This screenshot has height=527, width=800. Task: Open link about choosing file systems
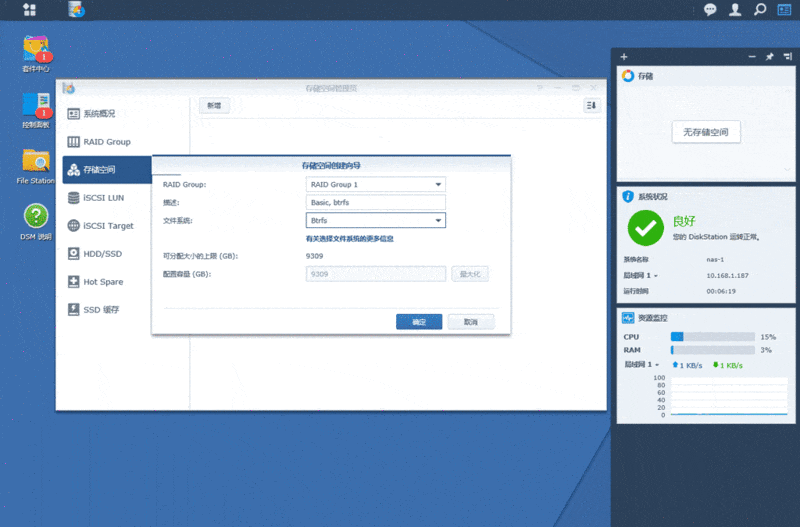pyautogui.click(x=349, y=239)
